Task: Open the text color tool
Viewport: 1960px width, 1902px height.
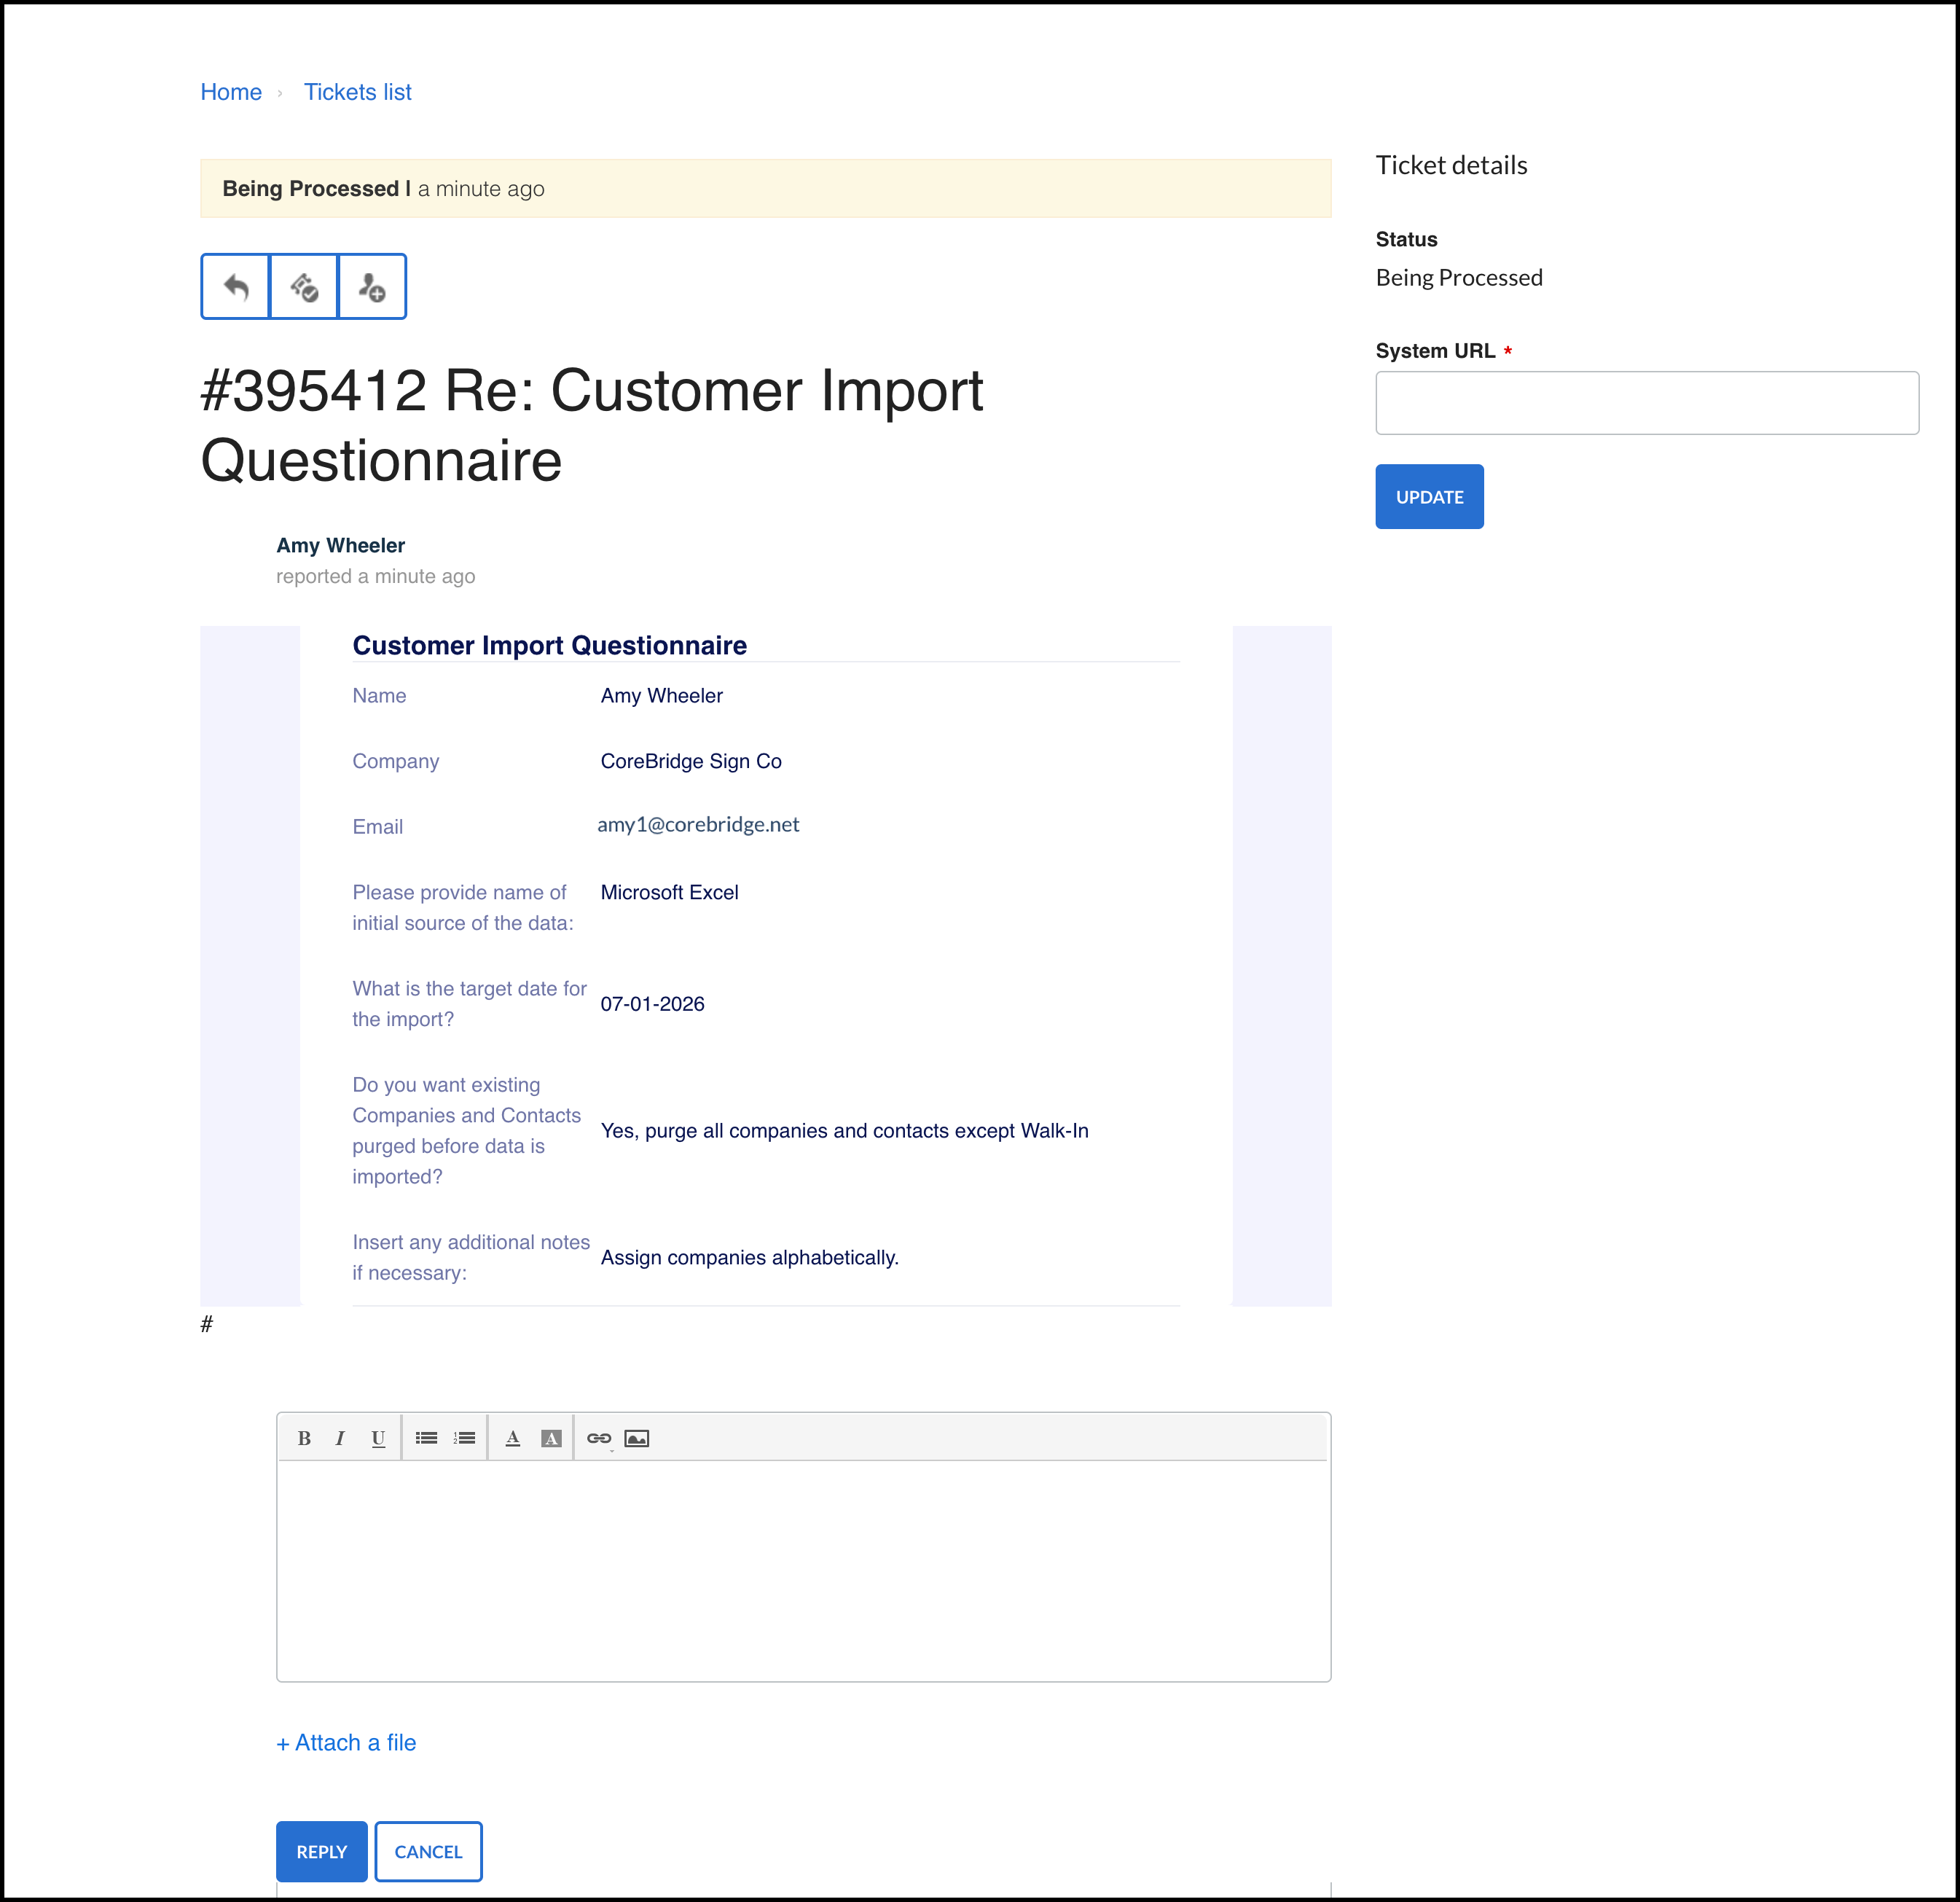Action: [513, 1438]
